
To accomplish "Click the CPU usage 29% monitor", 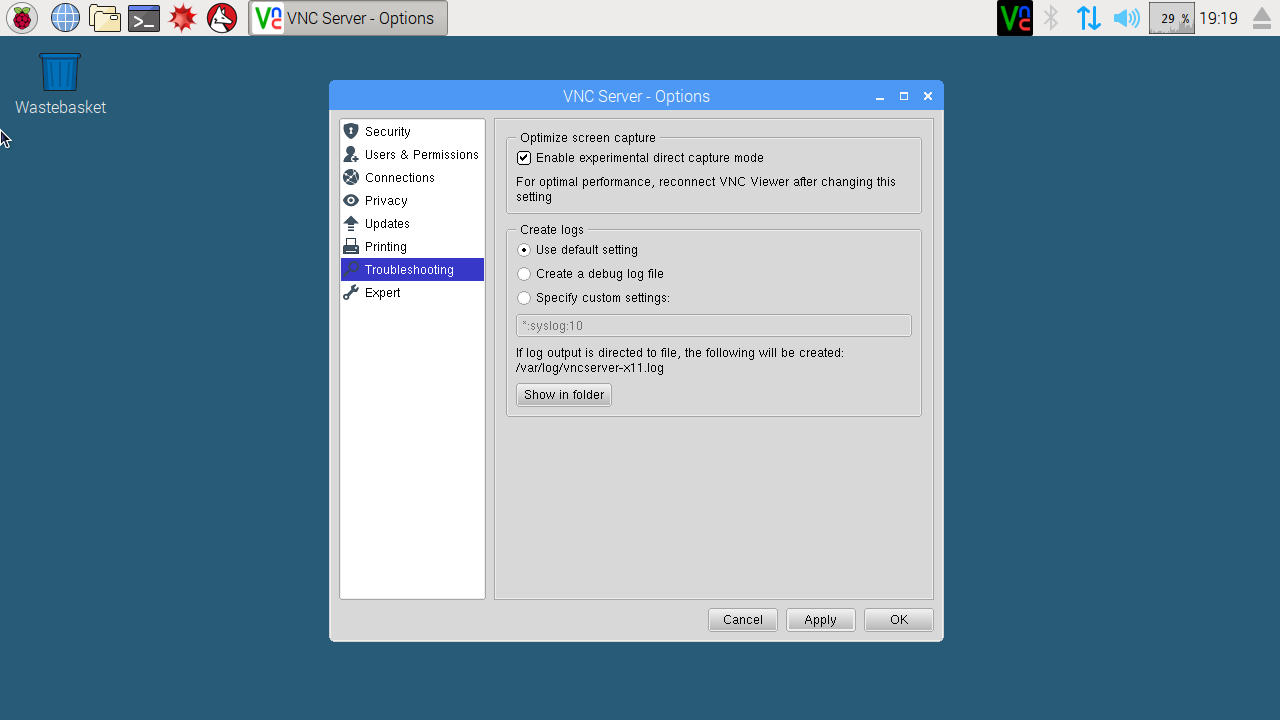I will (1172, 18).
